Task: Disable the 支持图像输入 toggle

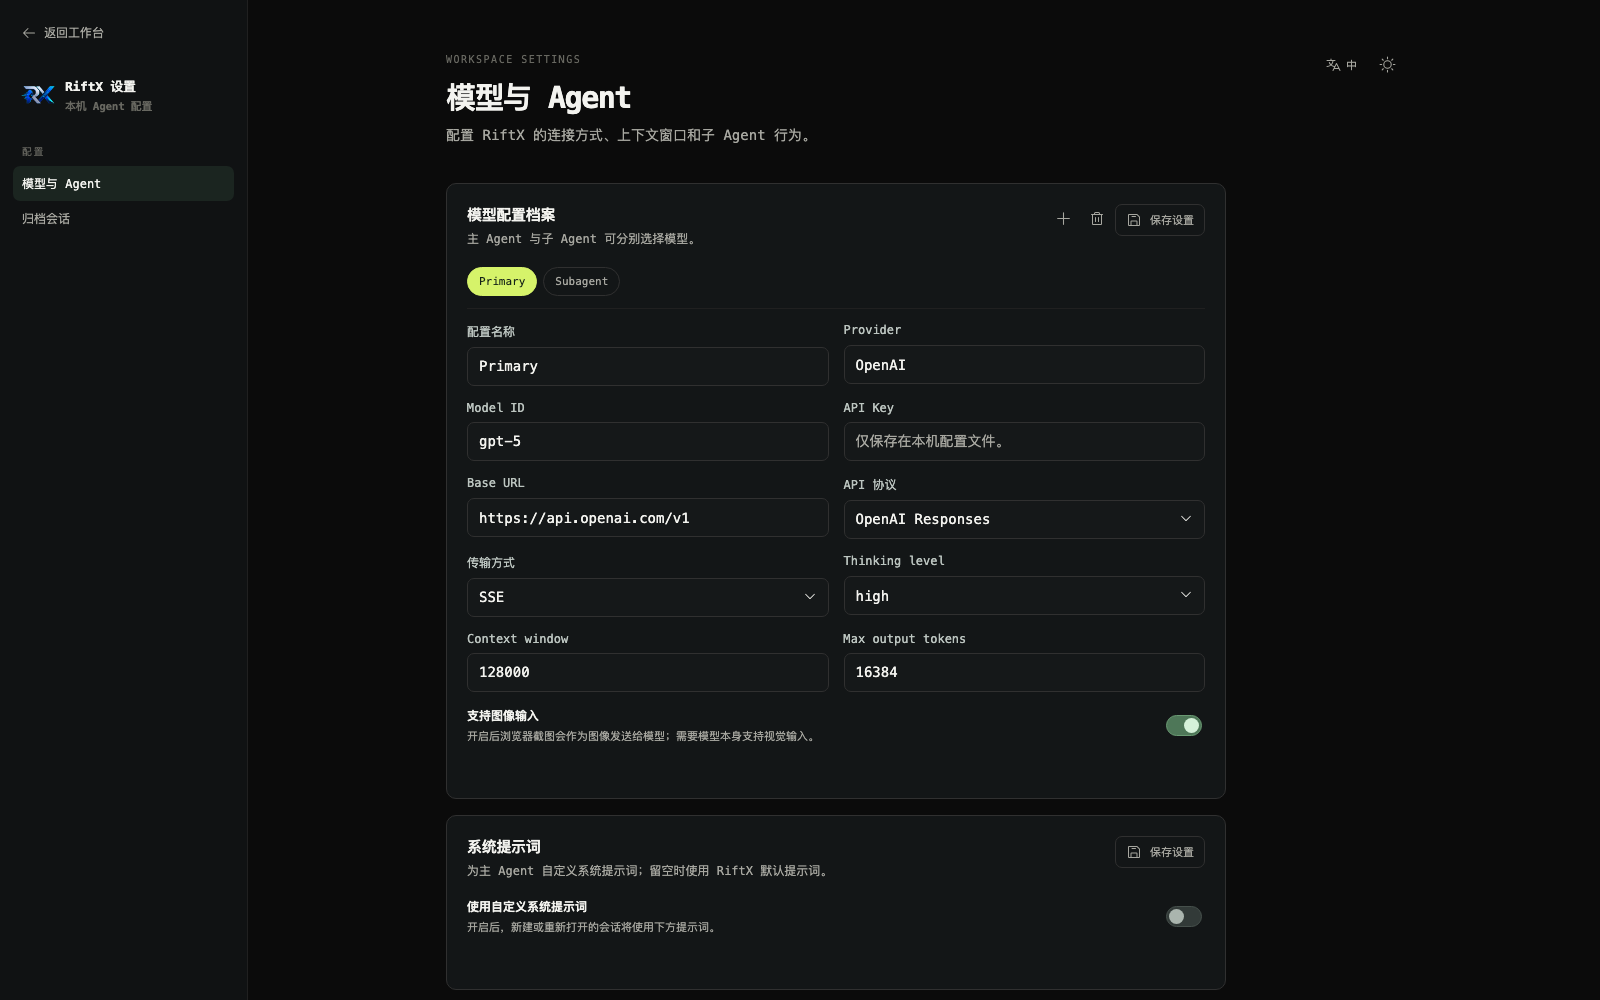Action: pos(1184,726)
